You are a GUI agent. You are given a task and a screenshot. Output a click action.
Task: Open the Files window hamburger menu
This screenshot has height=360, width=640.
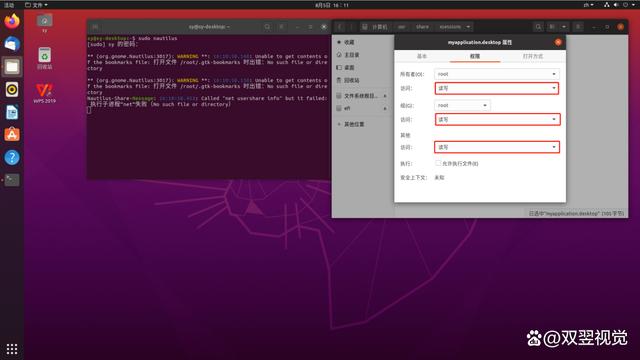click(578, 27)
